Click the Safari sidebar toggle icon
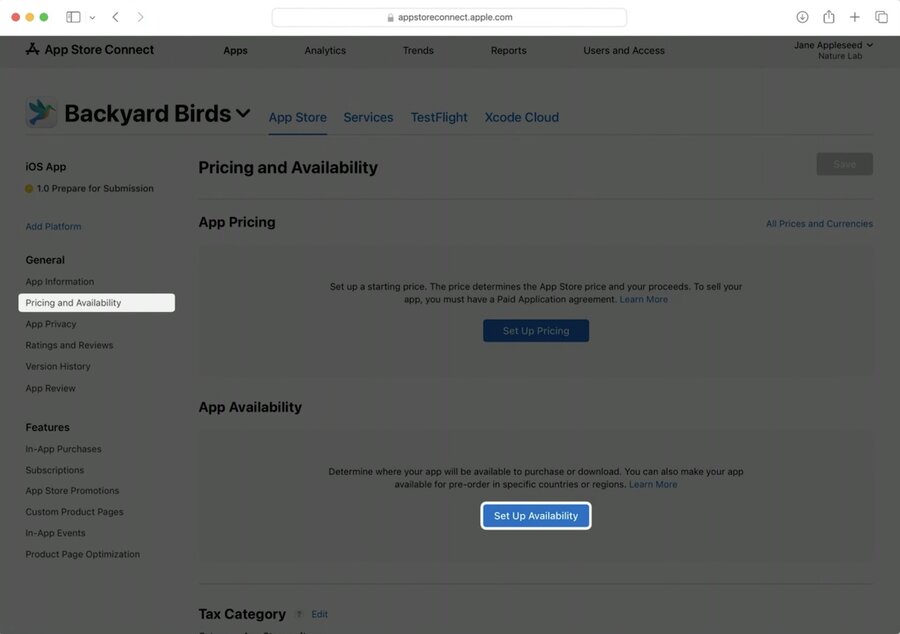The height and width of the screenshot is (634, 900). pyautogui.click(x=73, y=17)
